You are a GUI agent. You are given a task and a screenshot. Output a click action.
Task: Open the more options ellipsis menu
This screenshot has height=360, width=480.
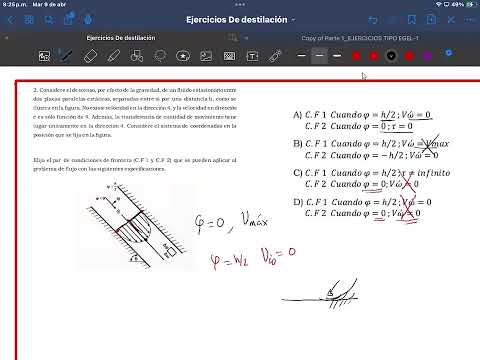point(470,20)
